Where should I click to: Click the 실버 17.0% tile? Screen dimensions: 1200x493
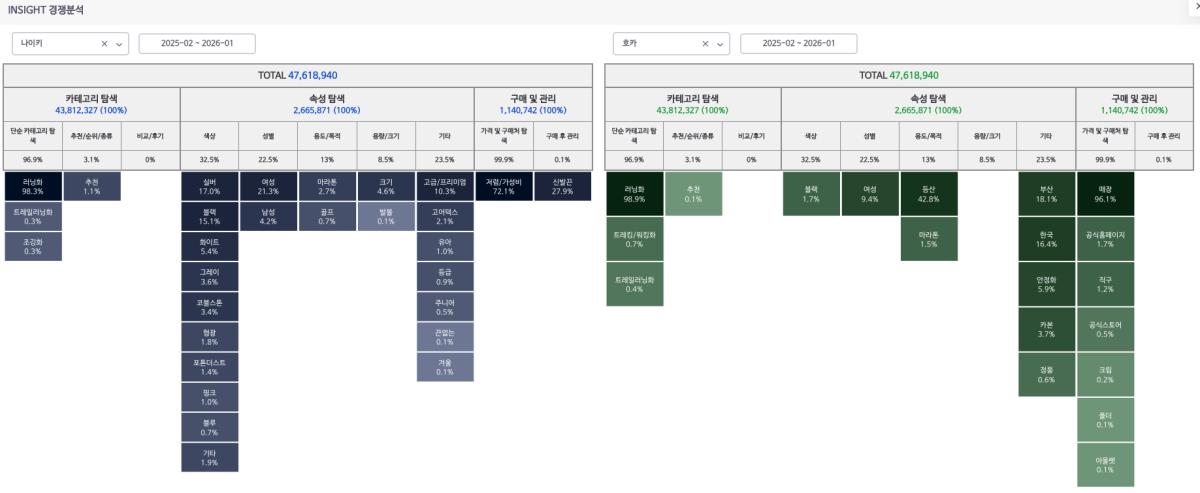tap(210, 186)
